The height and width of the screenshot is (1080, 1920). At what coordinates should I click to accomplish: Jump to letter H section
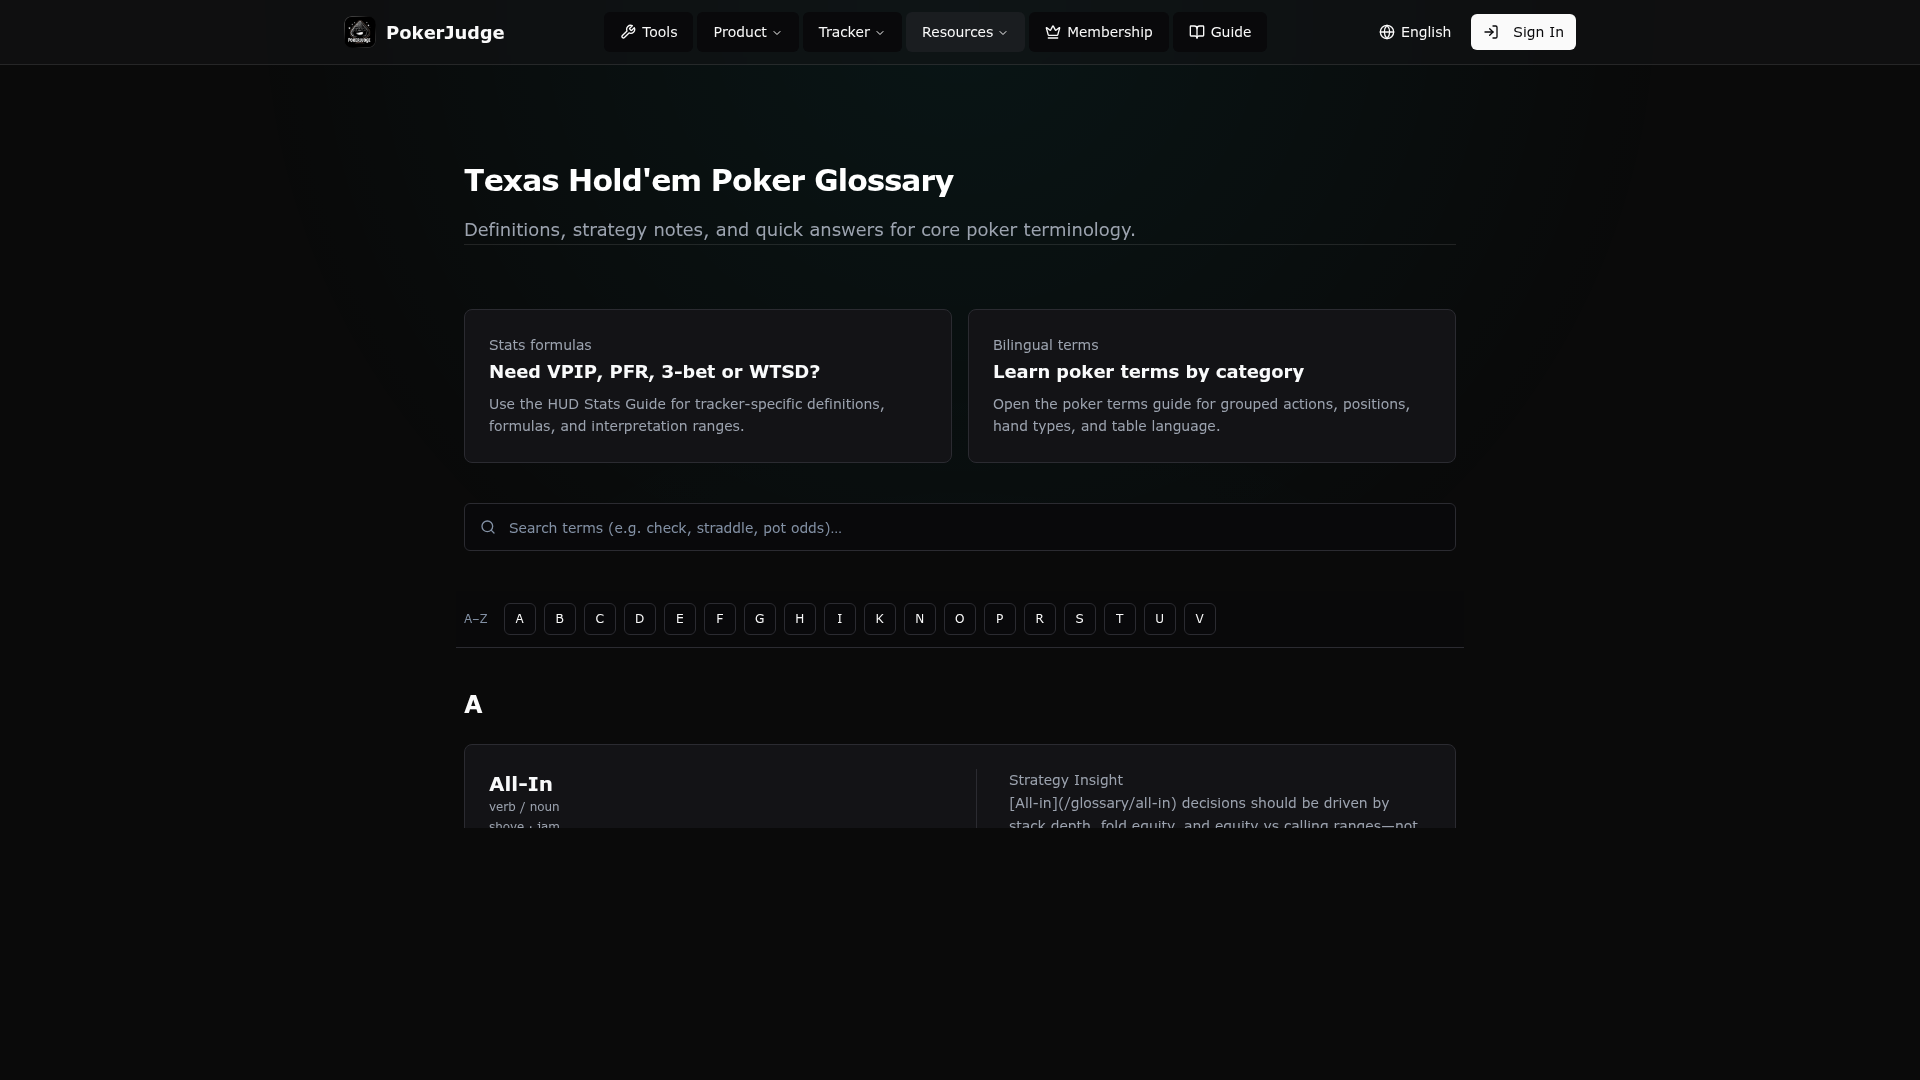(800, 619)
